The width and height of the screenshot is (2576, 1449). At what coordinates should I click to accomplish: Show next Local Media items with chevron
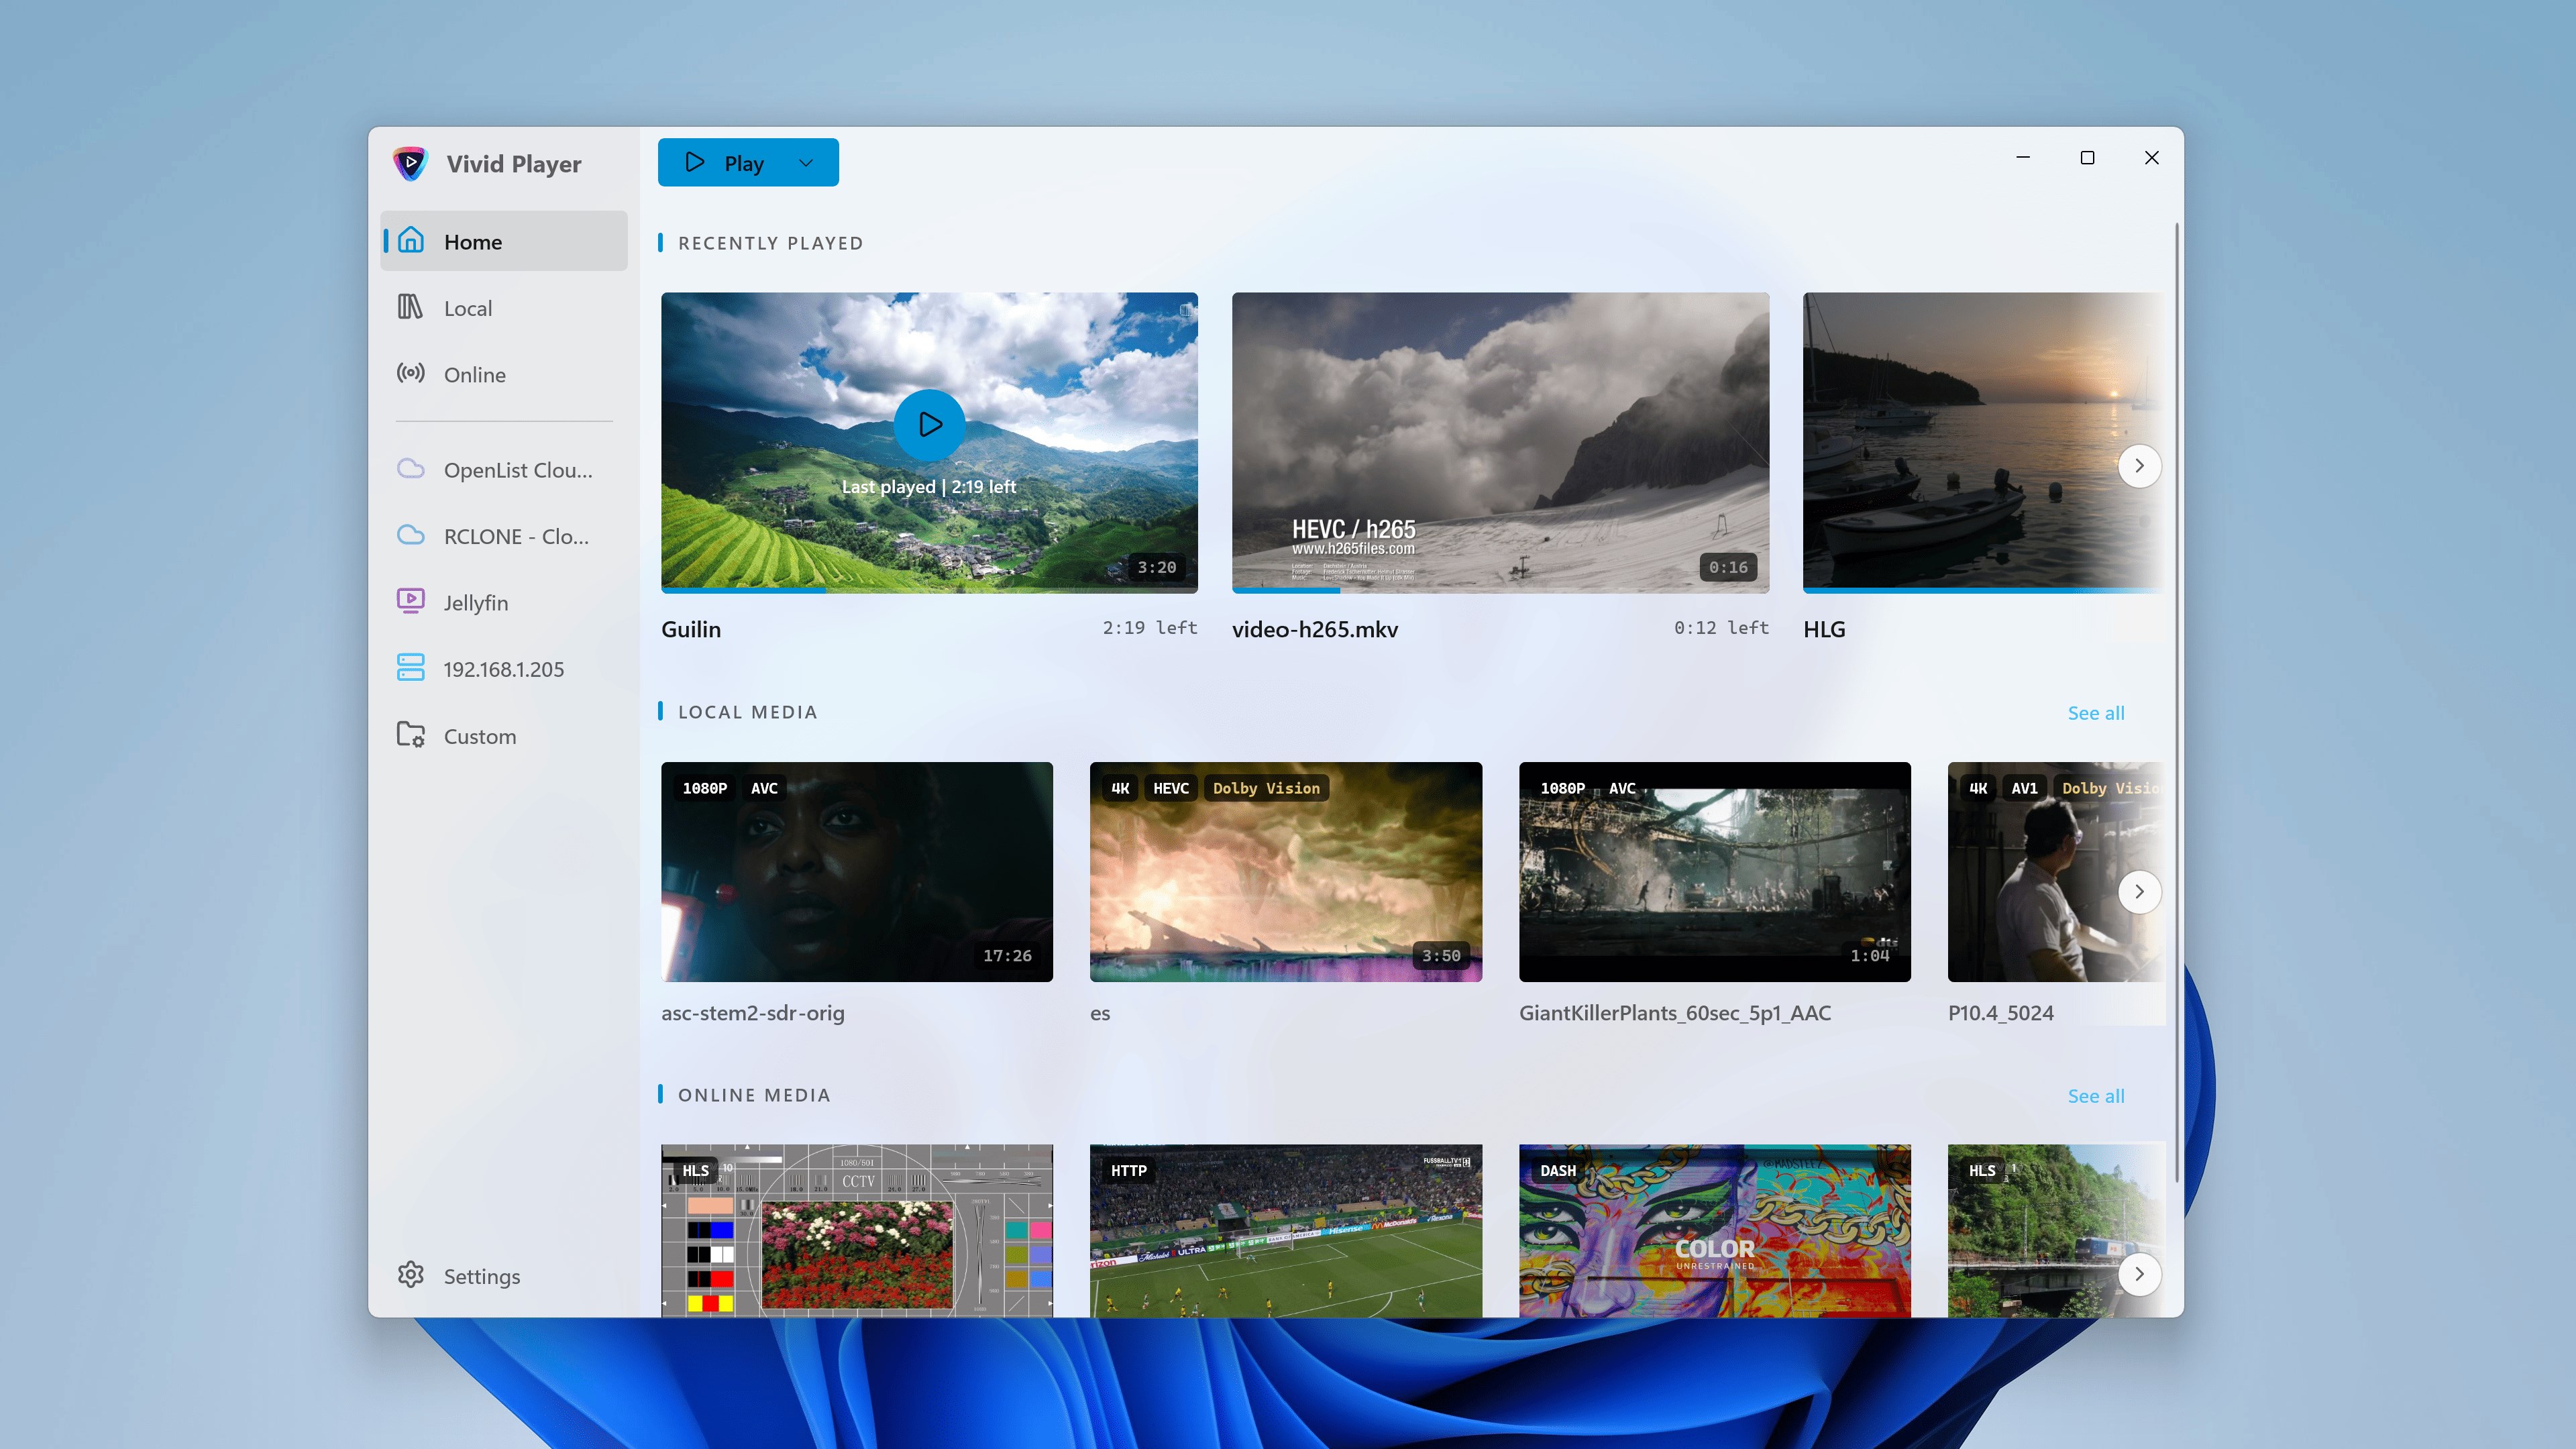pos(2139,892)
